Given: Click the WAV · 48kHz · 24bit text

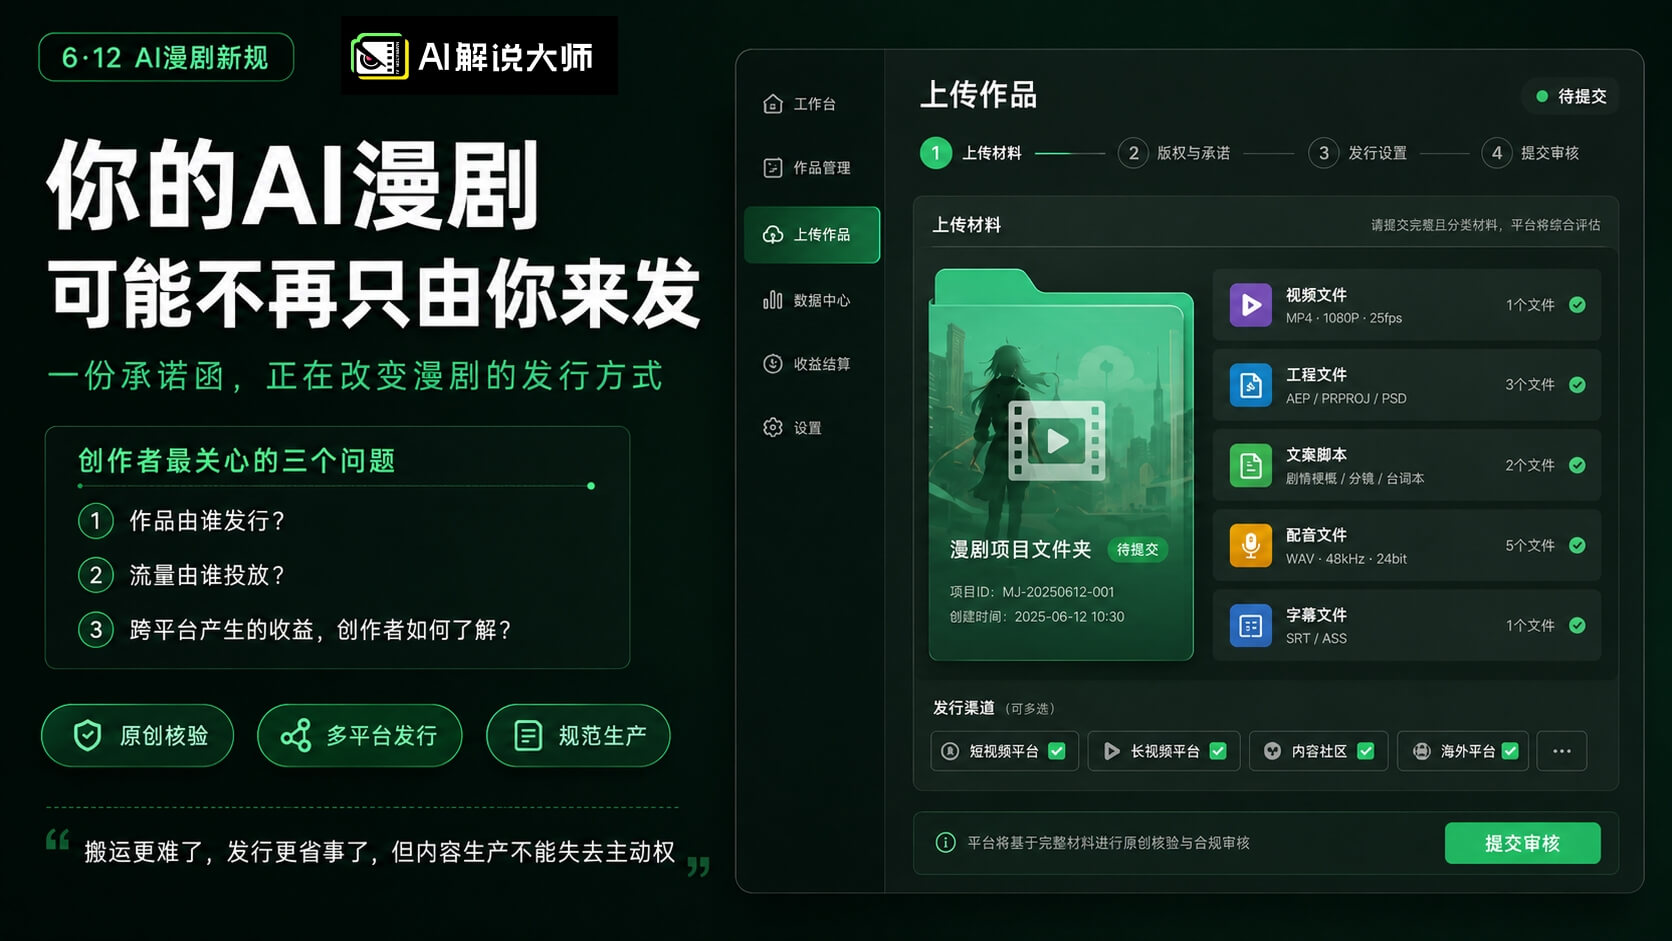Looking at the screenshot, I should [1346, 559].
